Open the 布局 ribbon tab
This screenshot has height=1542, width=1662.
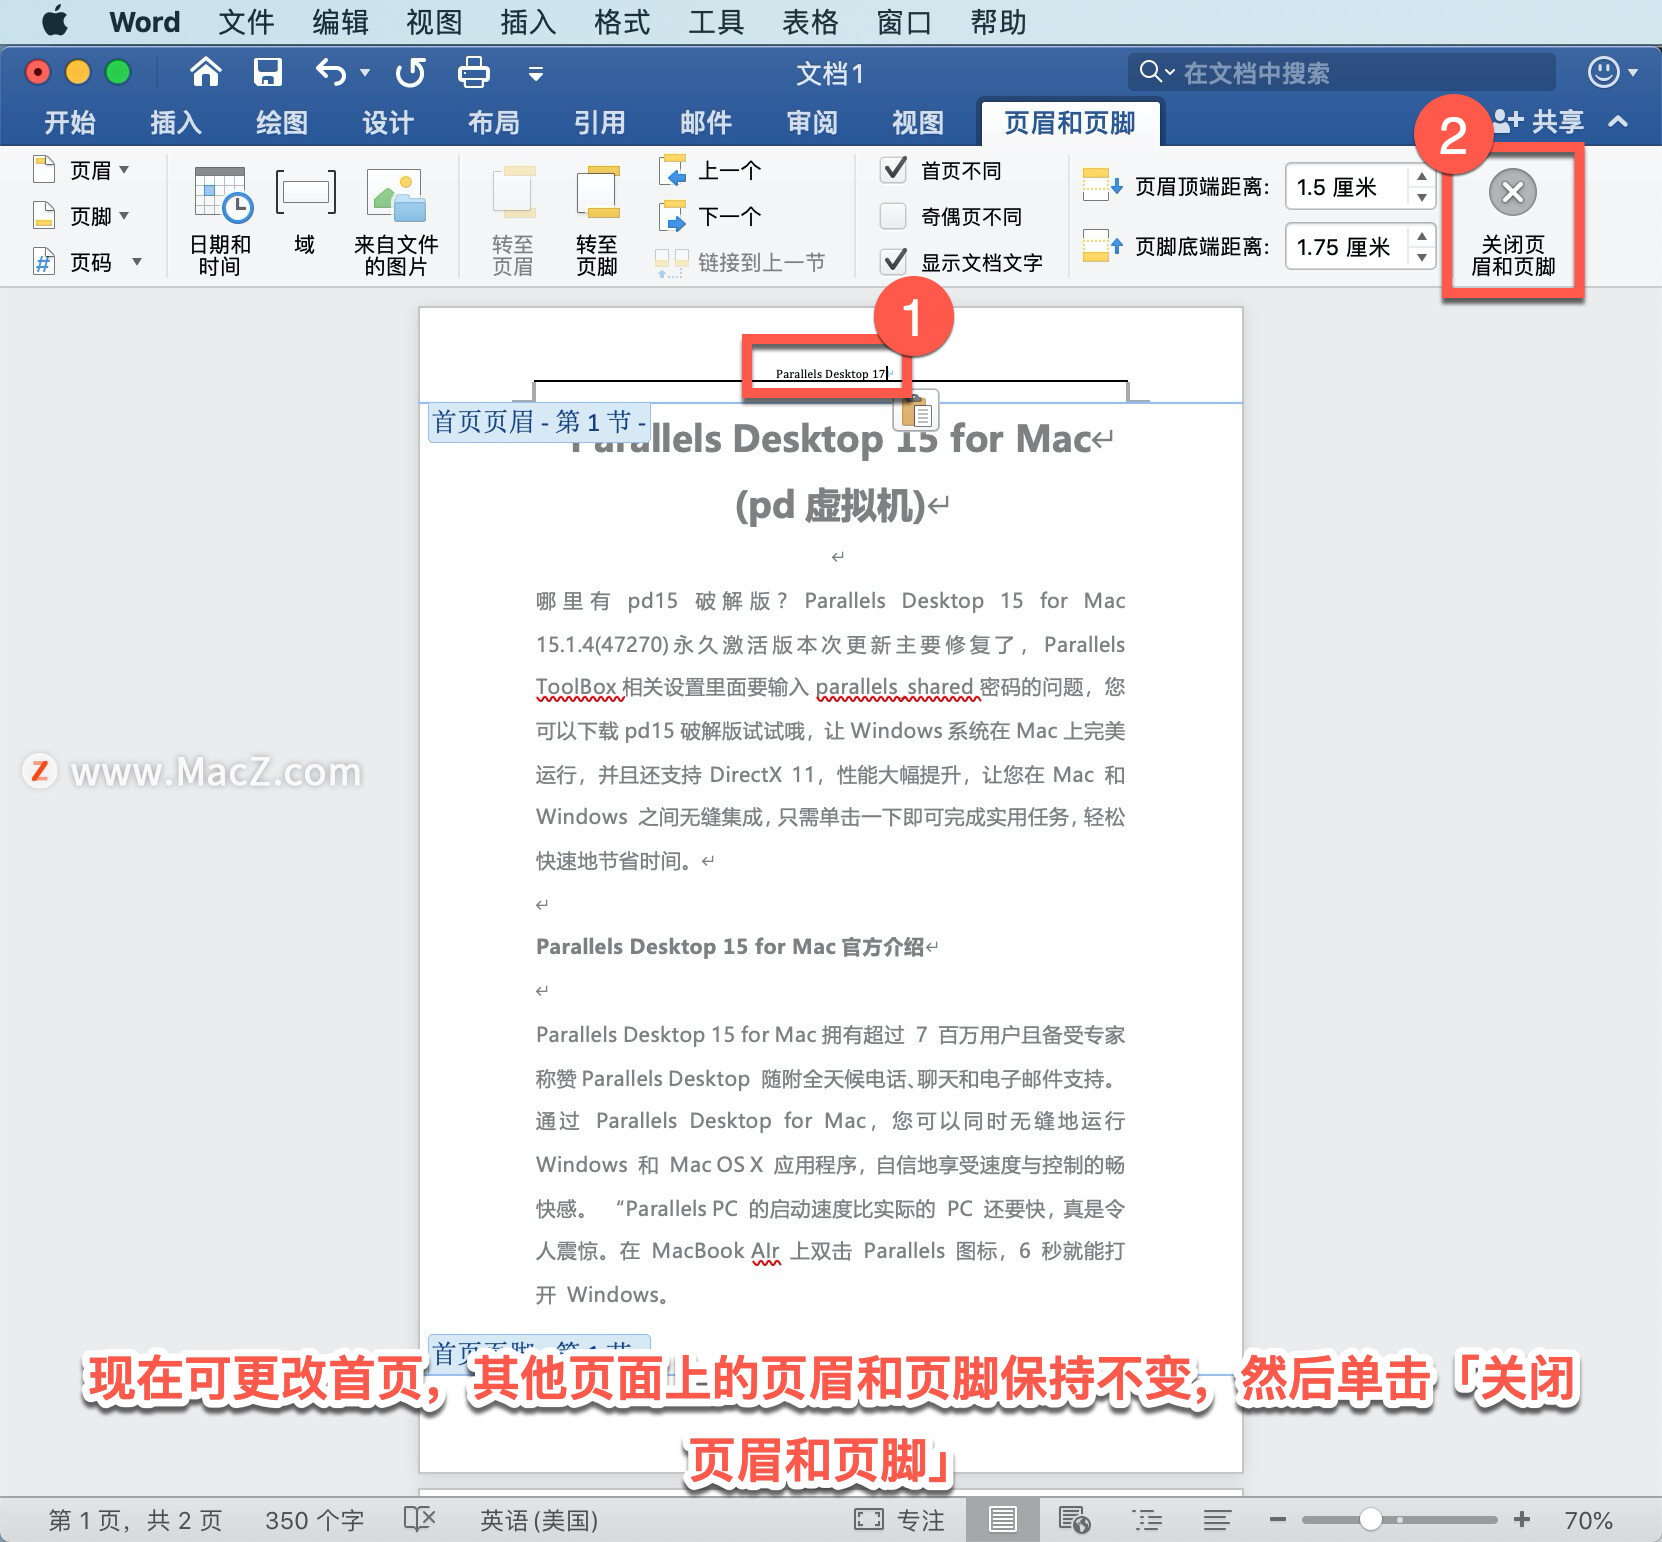pos(494,122)
